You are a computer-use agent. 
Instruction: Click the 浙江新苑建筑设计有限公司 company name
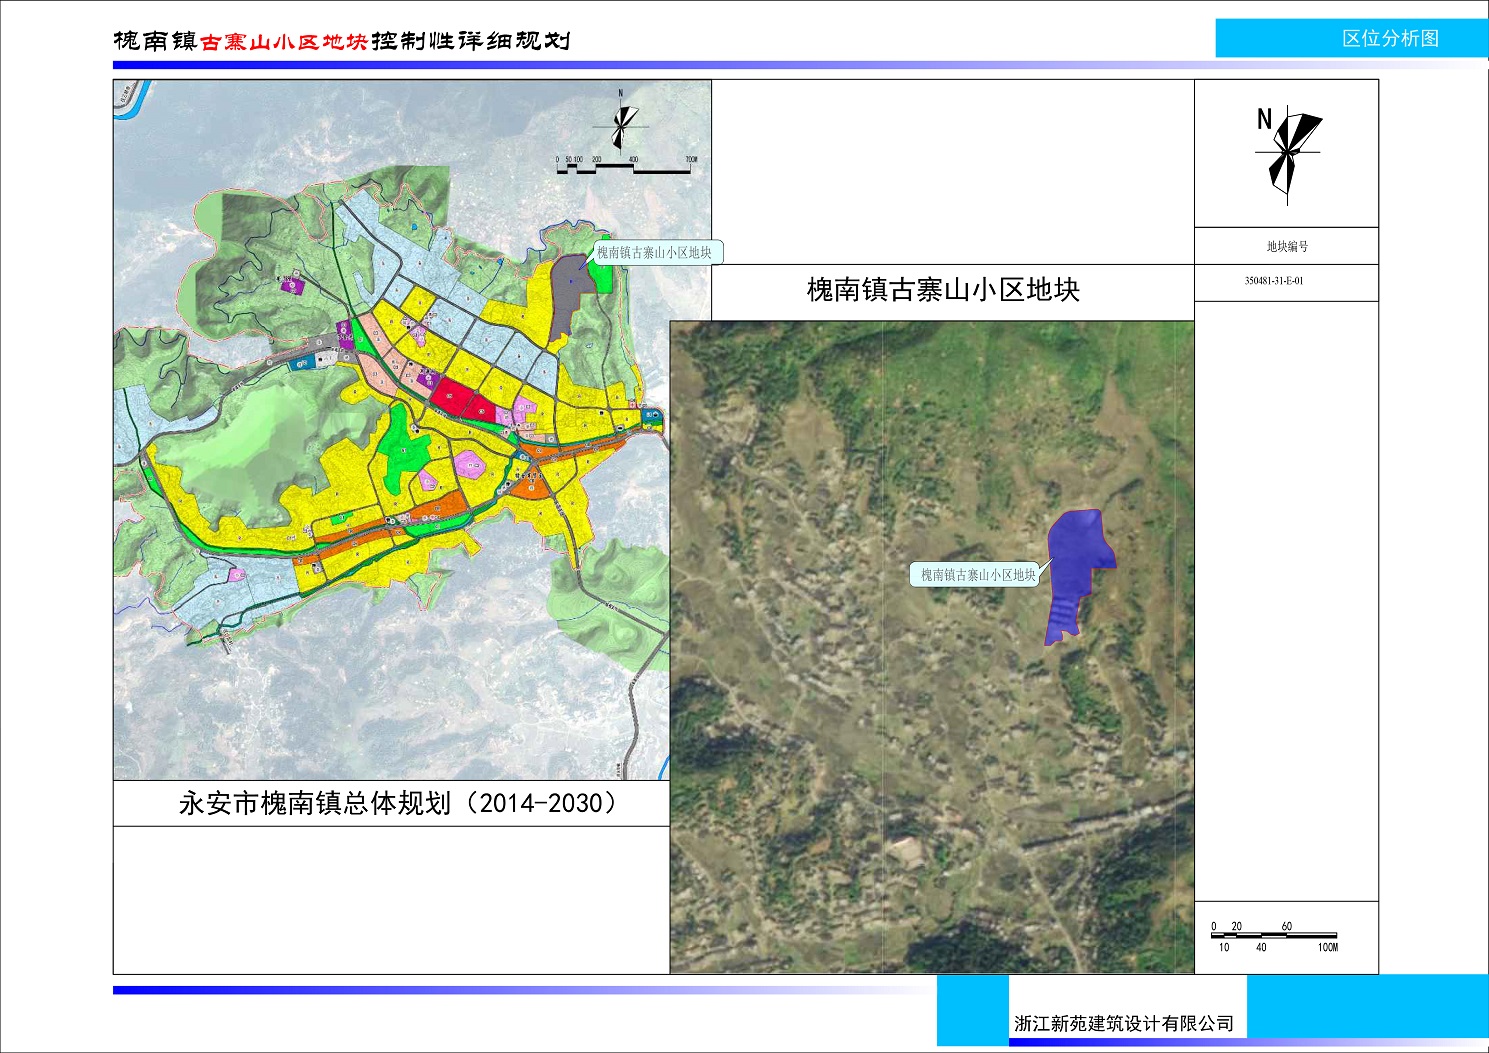coord(1123,1023)
